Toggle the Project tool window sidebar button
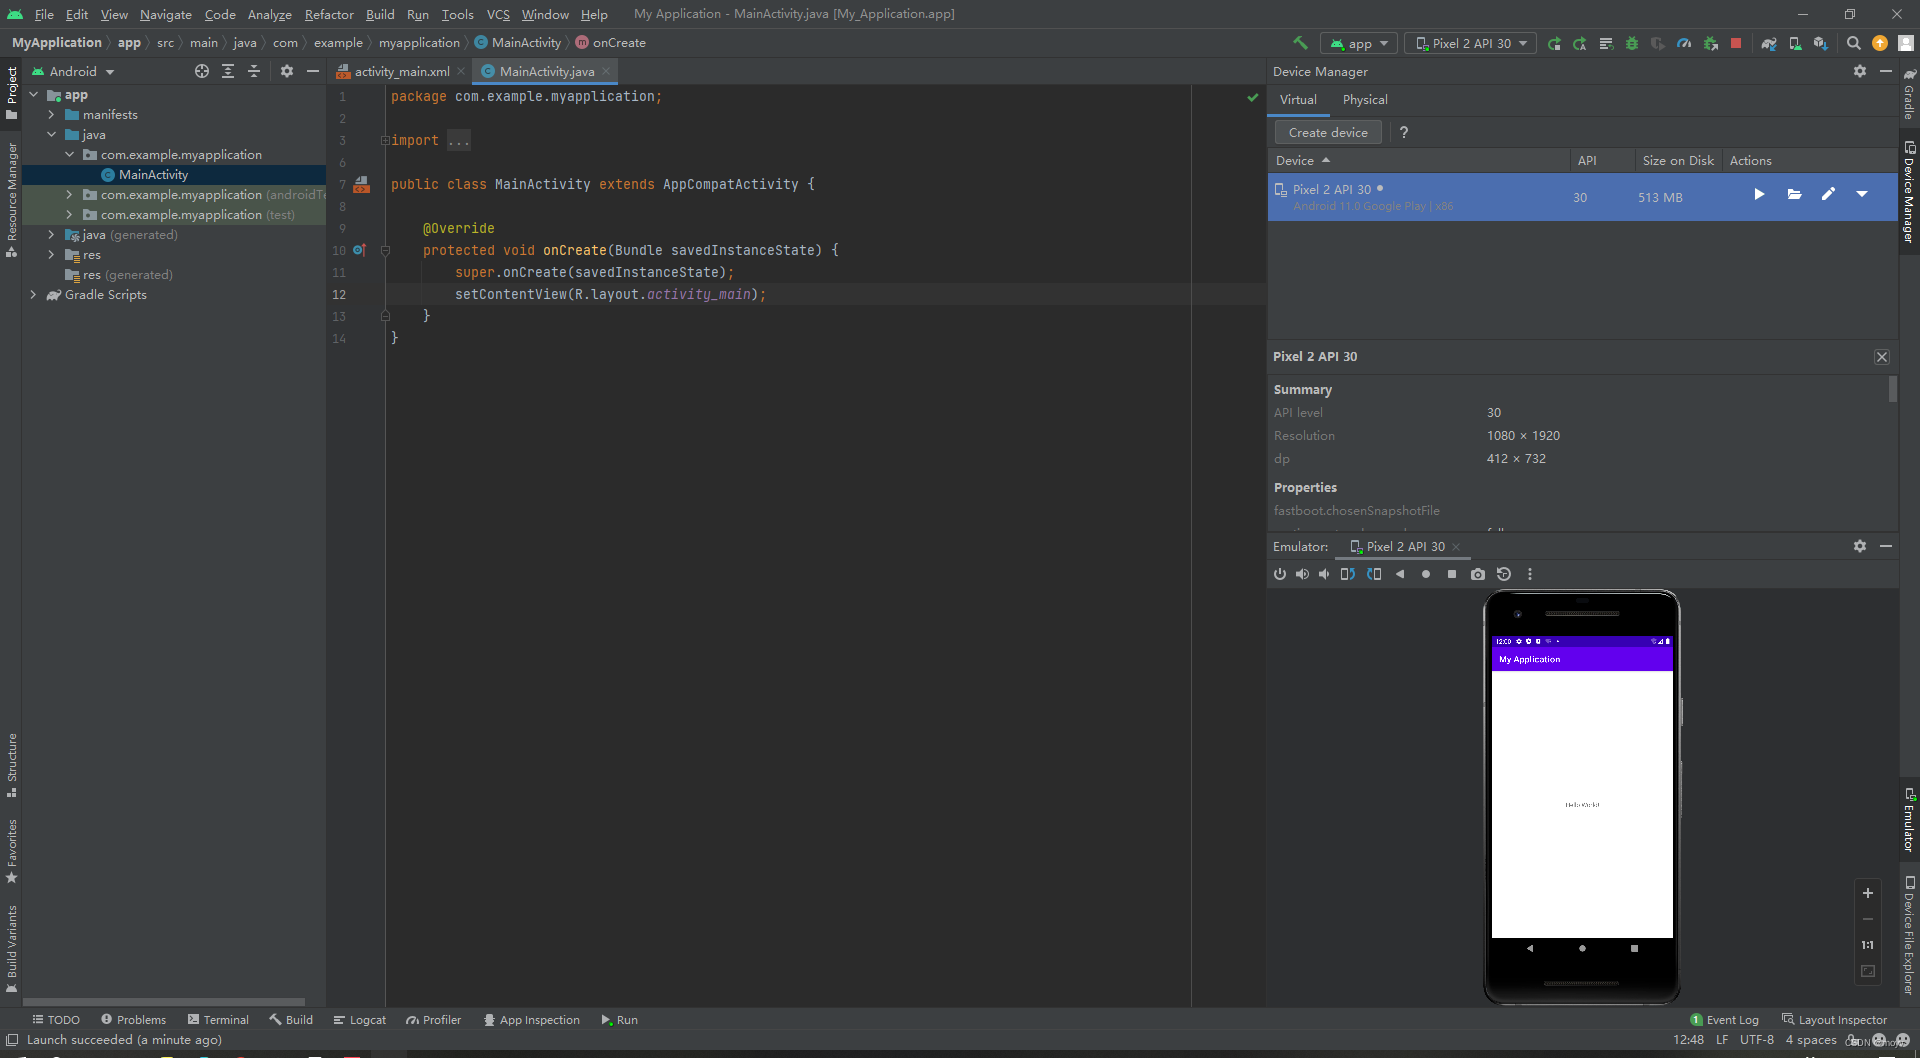 [x=11, y=92]
